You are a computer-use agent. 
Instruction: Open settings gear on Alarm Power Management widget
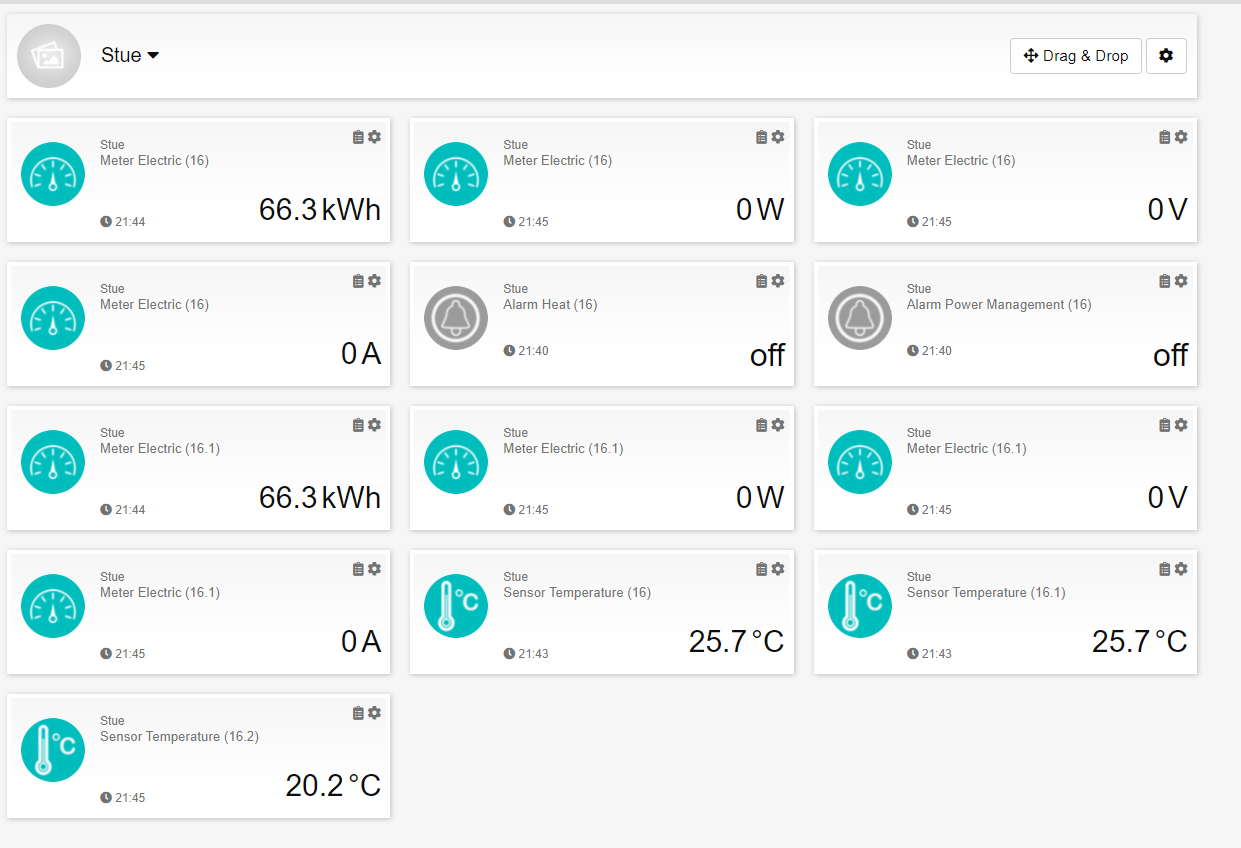coord(1181,281)
